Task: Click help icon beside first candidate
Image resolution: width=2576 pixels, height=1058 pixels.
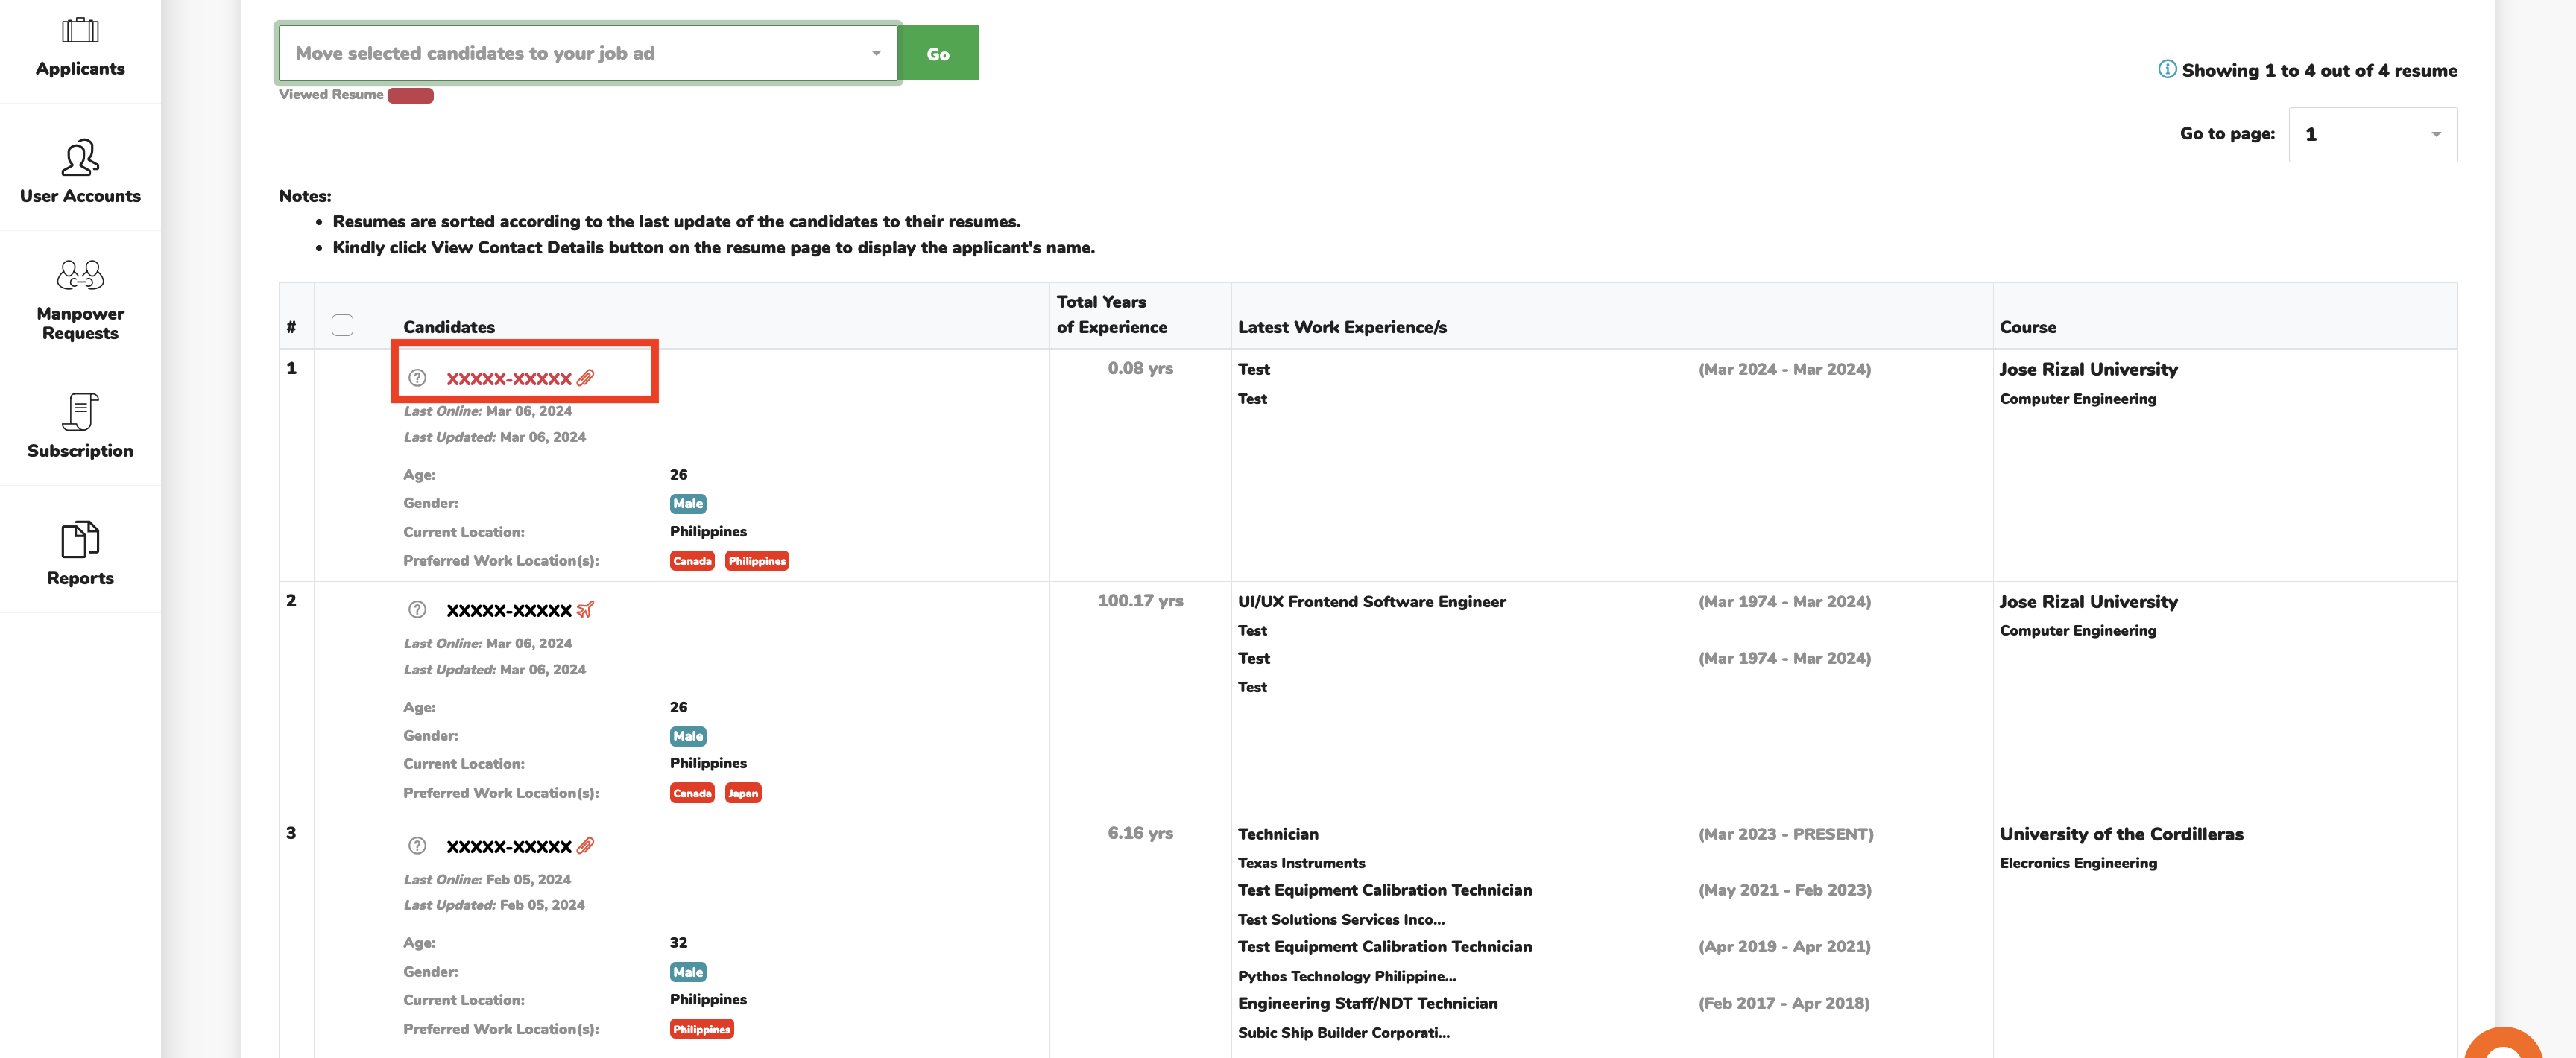Action: coord(417,378)
